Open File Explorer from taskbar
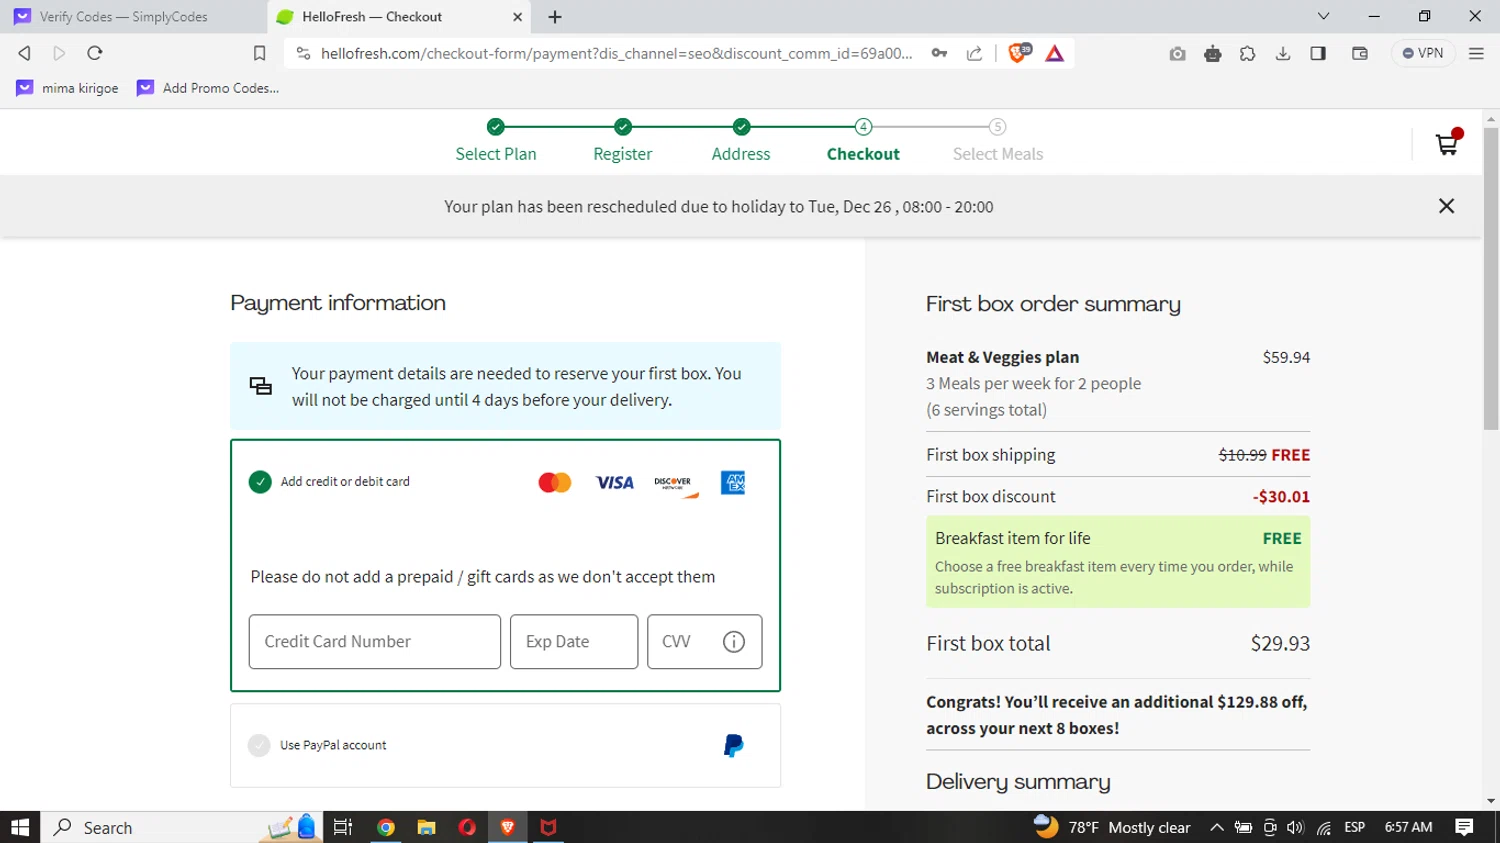This screenshot has width=1500, height=843. point(427,827)
